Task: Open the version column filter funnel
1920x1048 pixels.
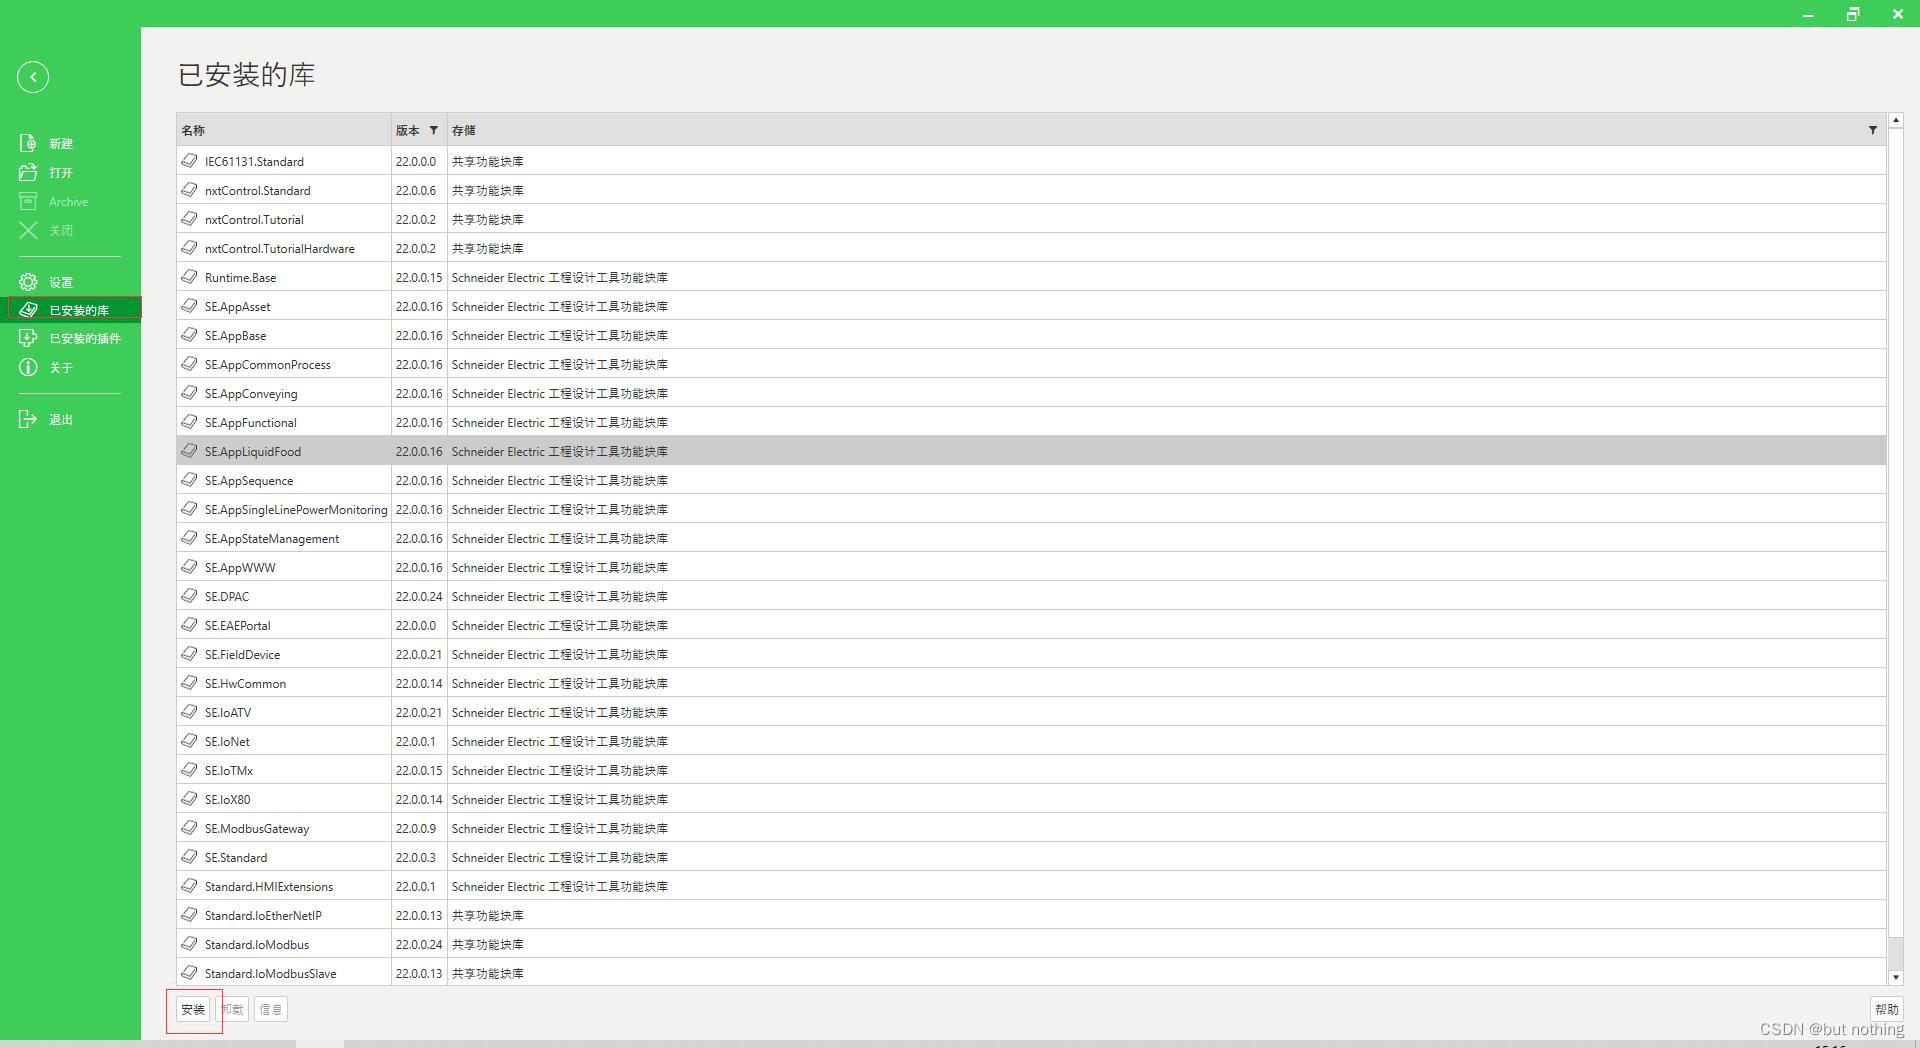Action: [433, 130]
